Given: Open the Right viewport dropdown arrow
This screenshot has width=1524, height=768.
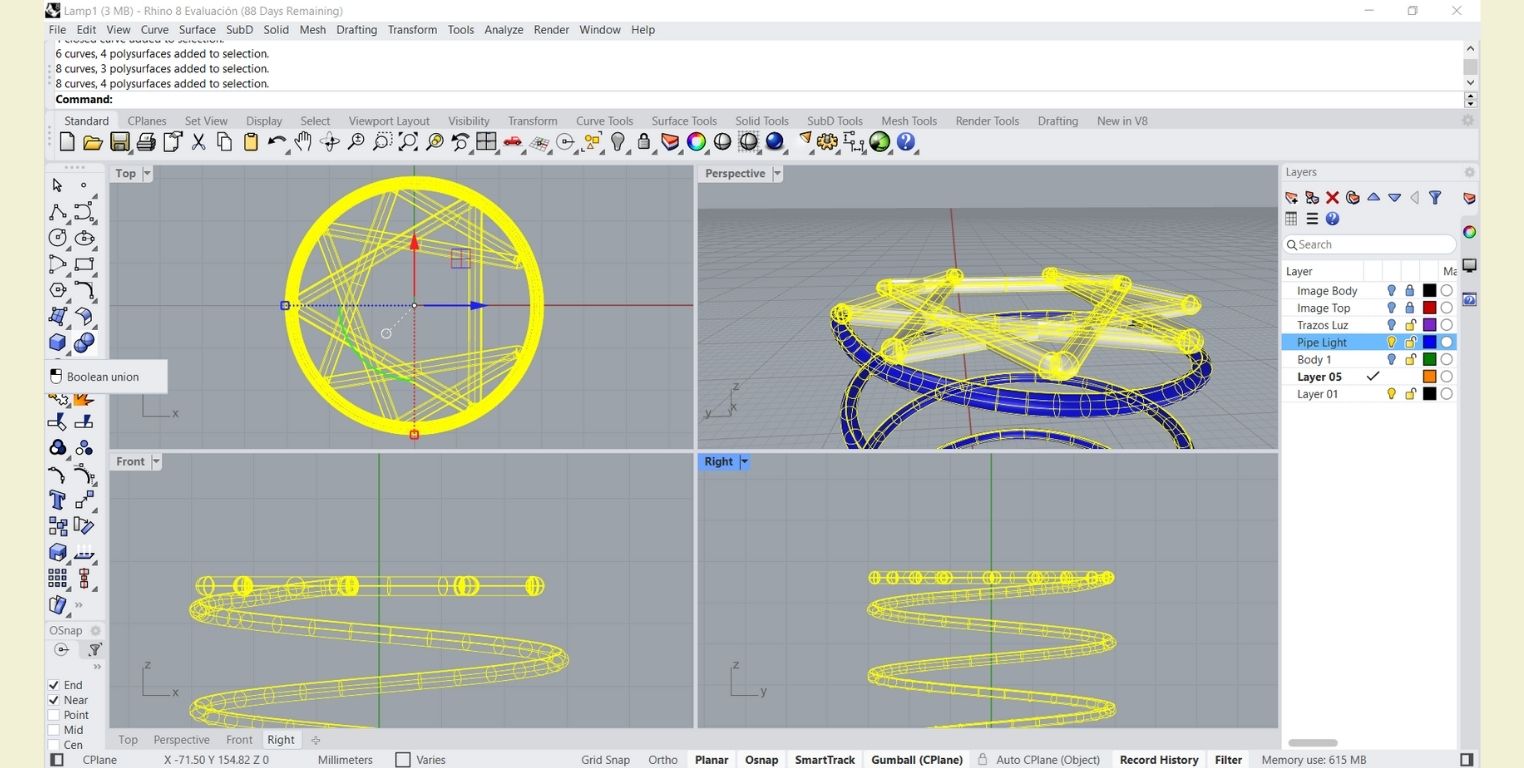Looking at the screenshot, I should [743, 461].
